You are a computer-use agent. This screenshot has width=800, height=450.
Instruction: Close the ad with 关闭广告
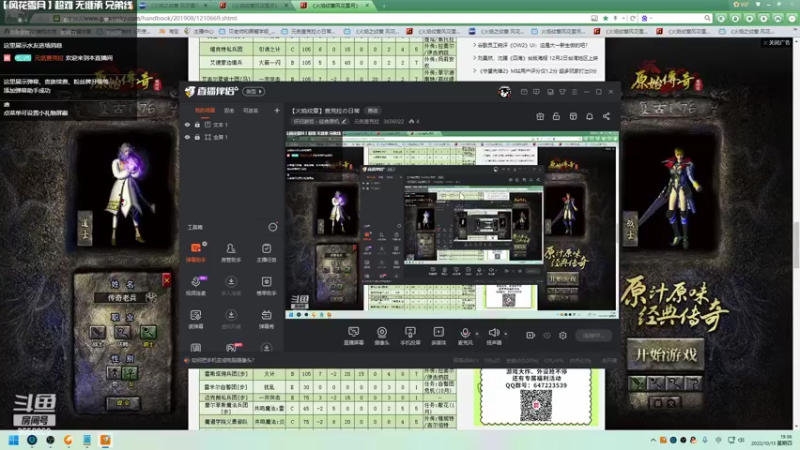(x=777, y=42)
